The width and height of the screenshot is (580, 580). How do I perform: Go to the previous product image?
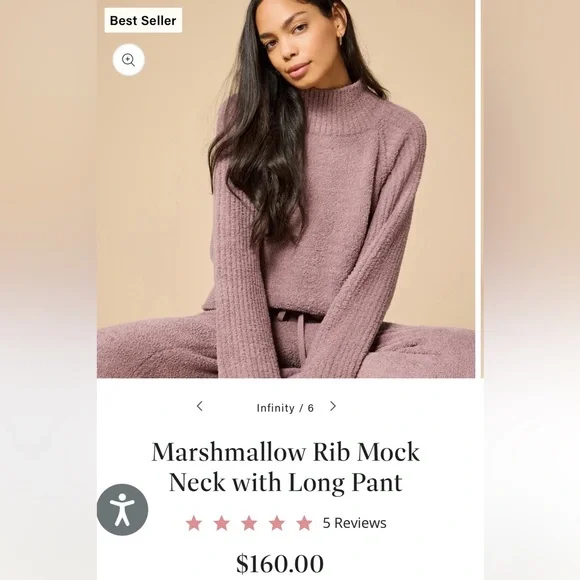coord(200,406)
